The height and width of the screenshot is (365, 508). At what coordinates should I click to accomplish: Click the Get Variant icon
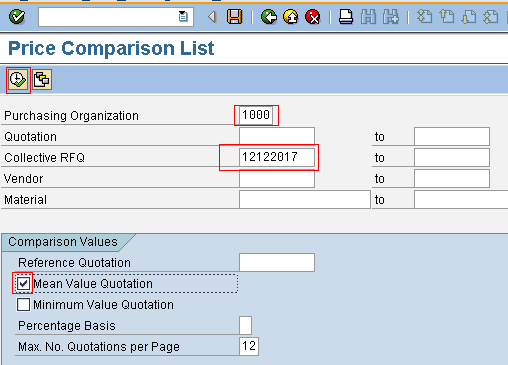pos(42,80)
